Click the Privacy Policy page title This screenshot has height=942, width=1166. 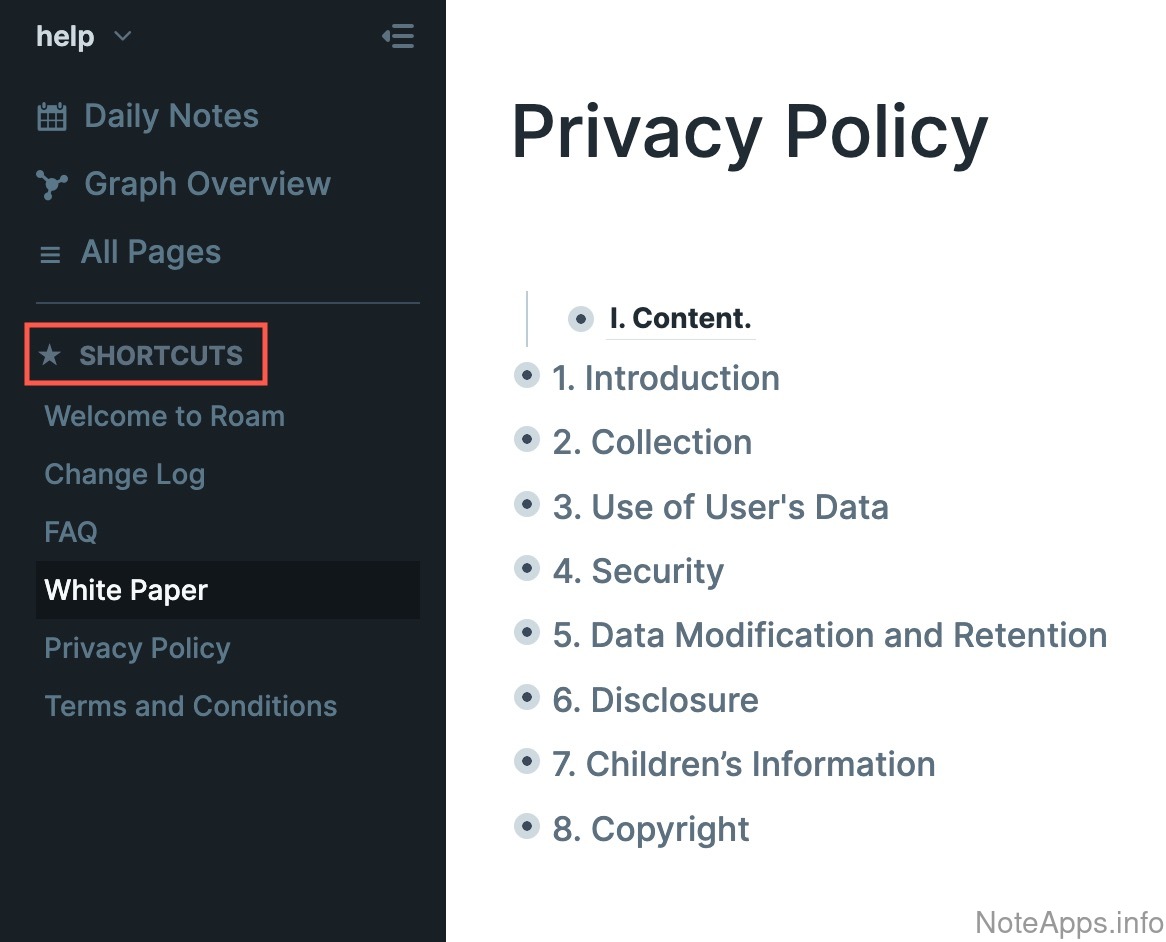coord(749,132)
